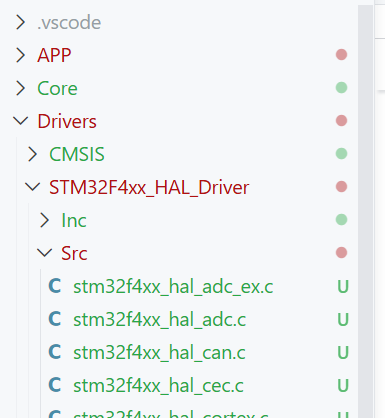Screen dimensions: 385x418
Task: Open stm32f4xx_hal_adc_ex.c file
Action: tap(173, 287)
